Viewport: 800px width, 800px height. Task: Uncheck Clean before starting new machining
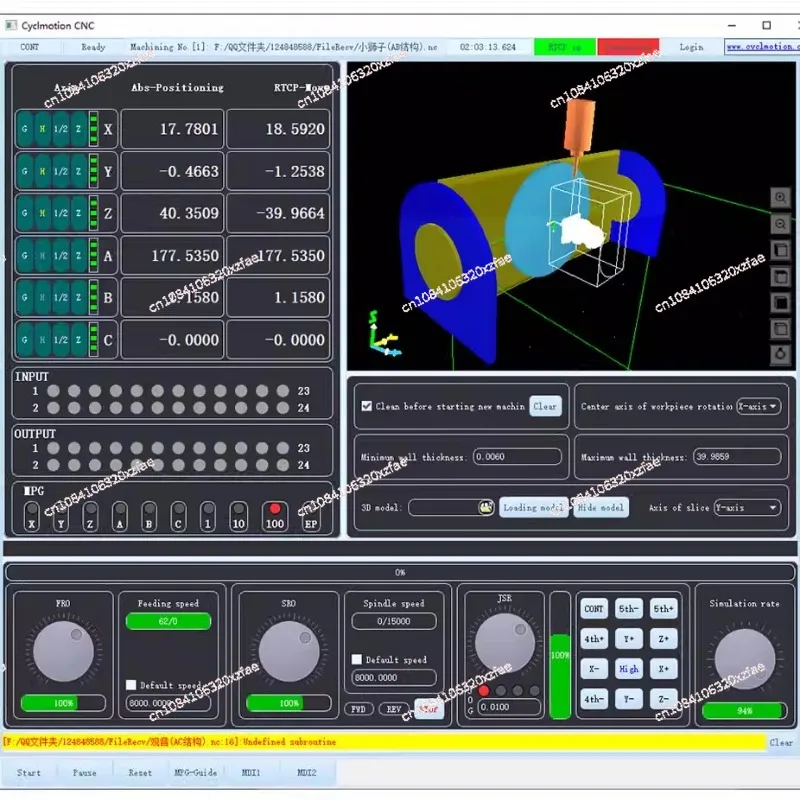pos(366,406)
